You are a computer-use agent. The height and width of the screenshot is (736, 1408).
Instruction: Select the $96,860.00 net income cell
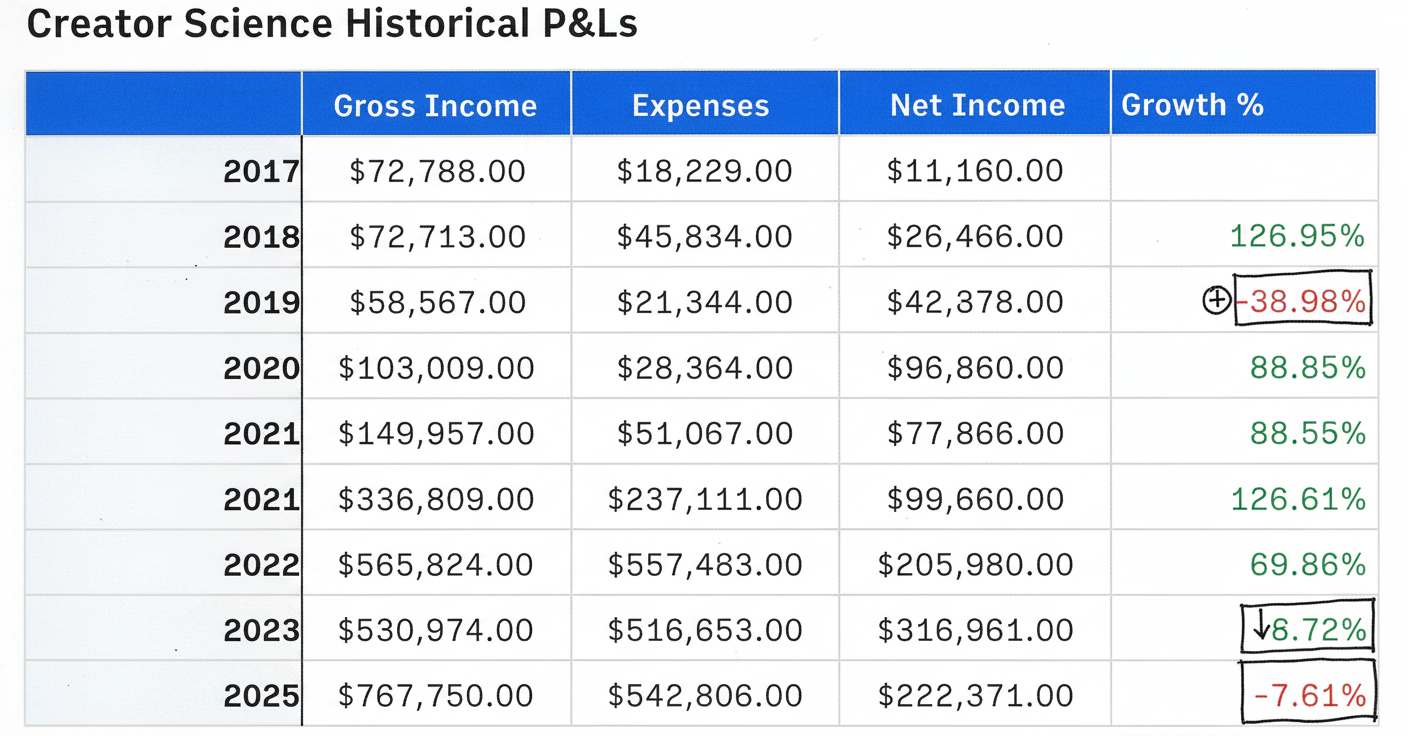point(975,368)
